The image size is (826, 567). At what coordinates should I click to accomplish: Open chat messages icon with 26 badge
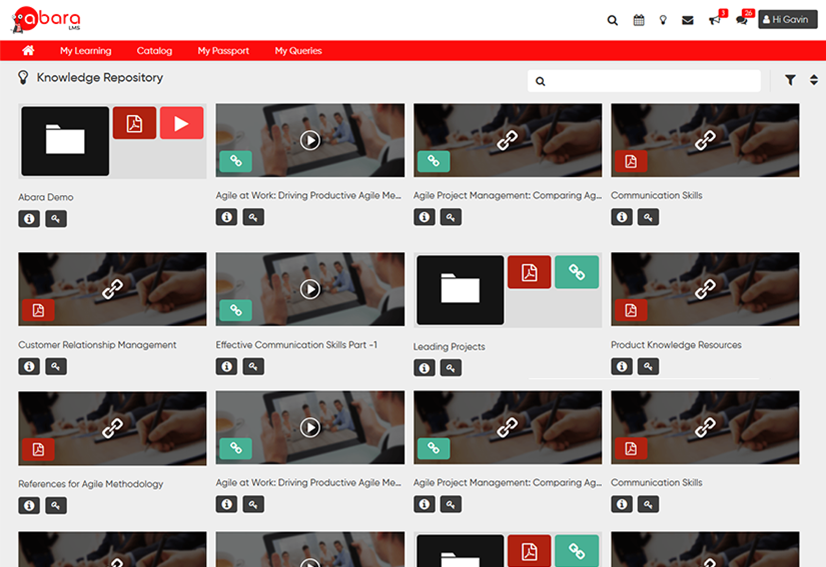tap(741, 21)
